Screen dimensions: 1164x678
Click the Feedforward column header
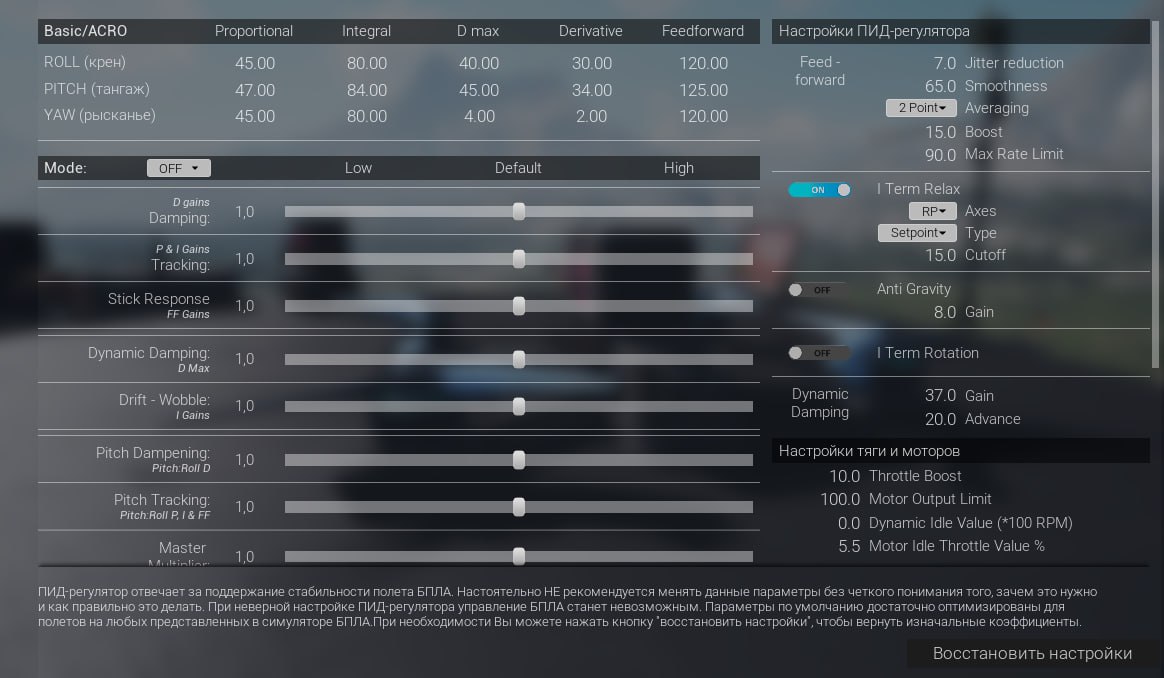coord(702,31)
